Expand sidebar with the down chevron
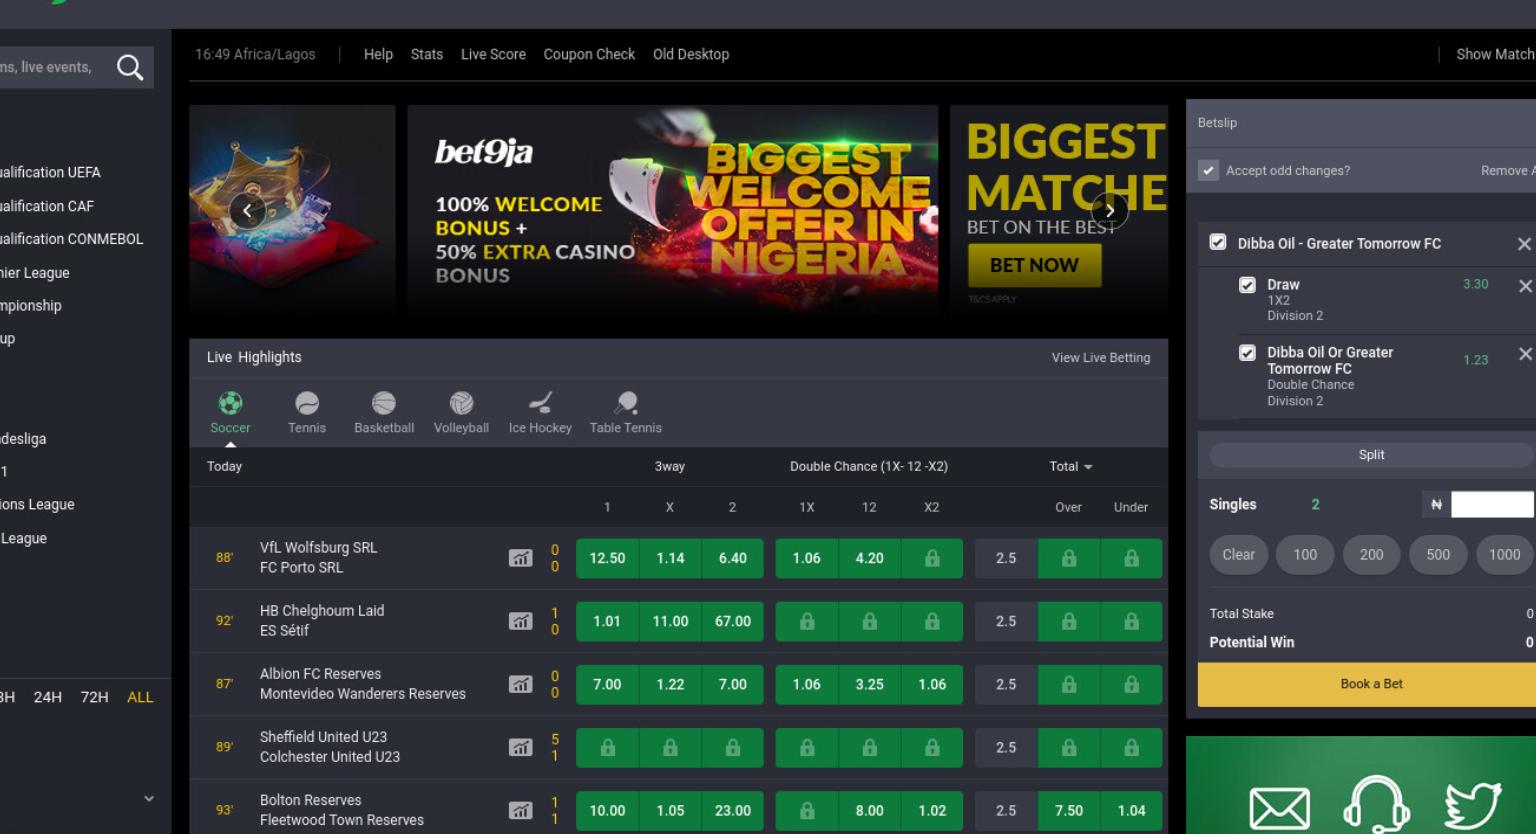 pyautogui.click(x=149, y=798)
